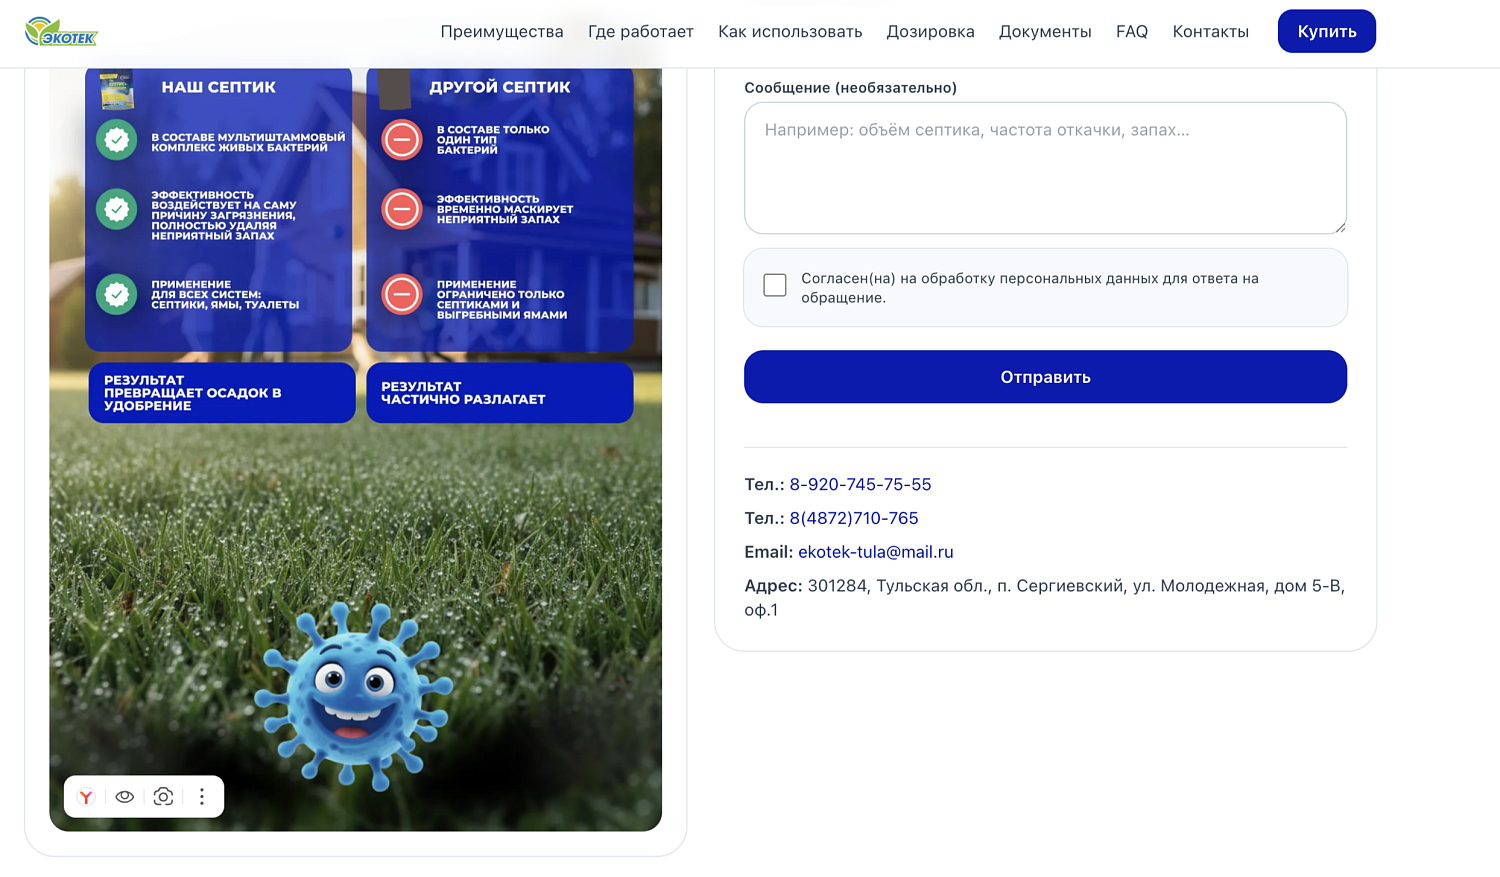Start visual search via the camera icon
This screenshot has width=1500, height=877.
click(x=163, y=797)
